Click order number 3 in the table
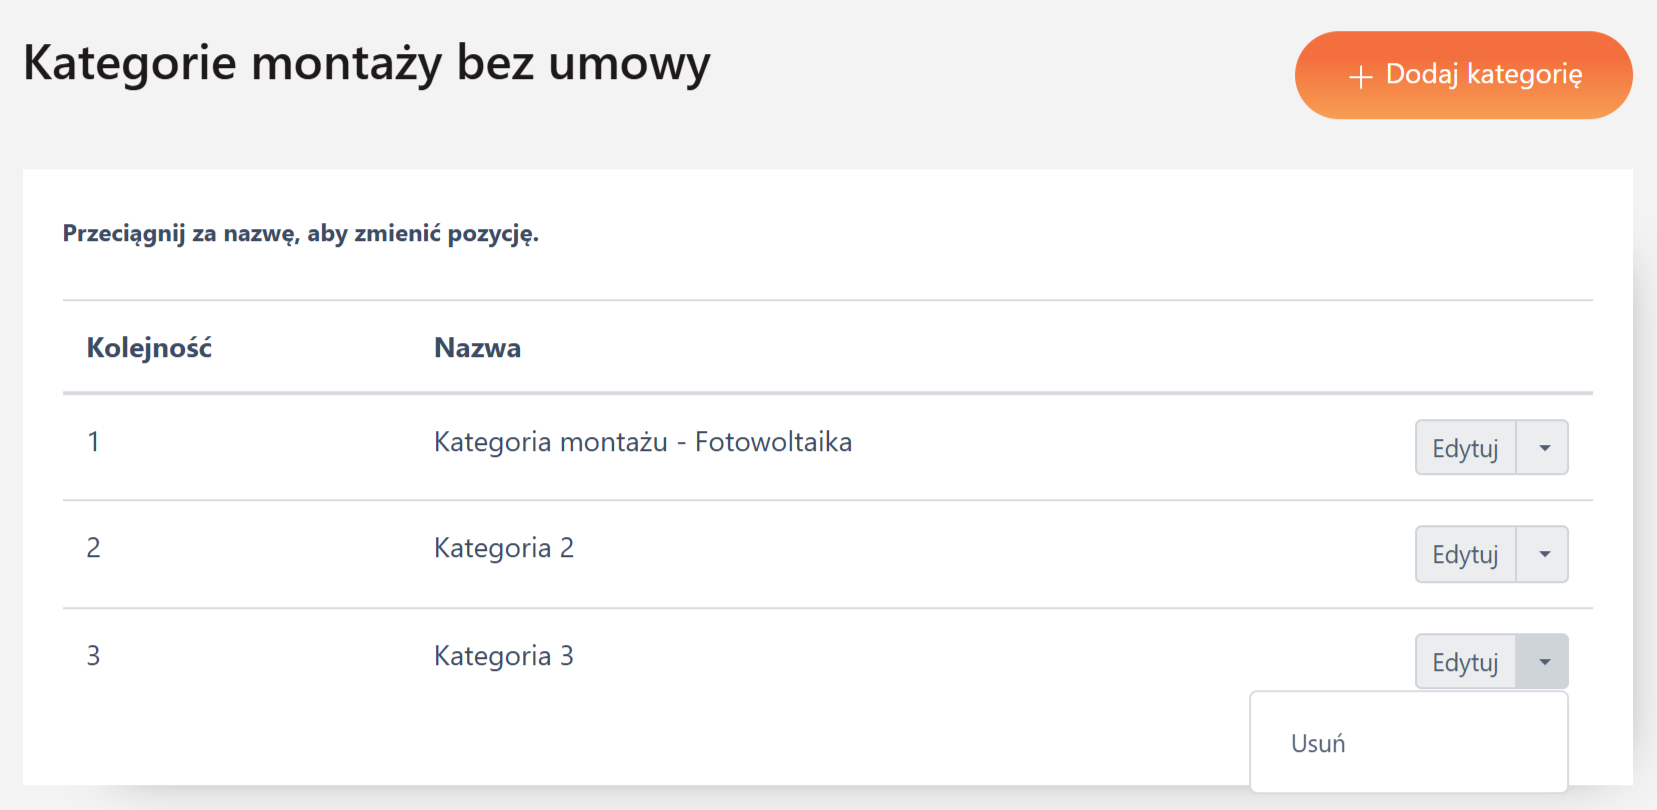This screenshot has height=810, width=1657. coord(93,656)
